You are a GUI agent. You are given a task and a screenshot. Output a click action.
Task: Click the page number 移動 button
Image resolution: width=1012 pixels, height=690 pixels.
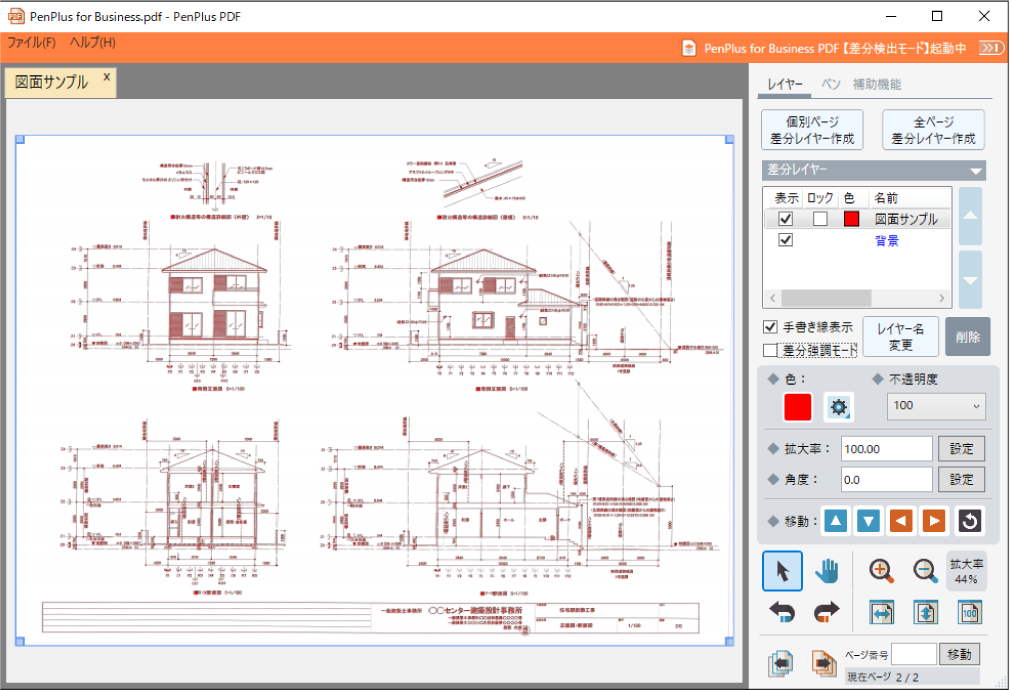click(959, 654)
